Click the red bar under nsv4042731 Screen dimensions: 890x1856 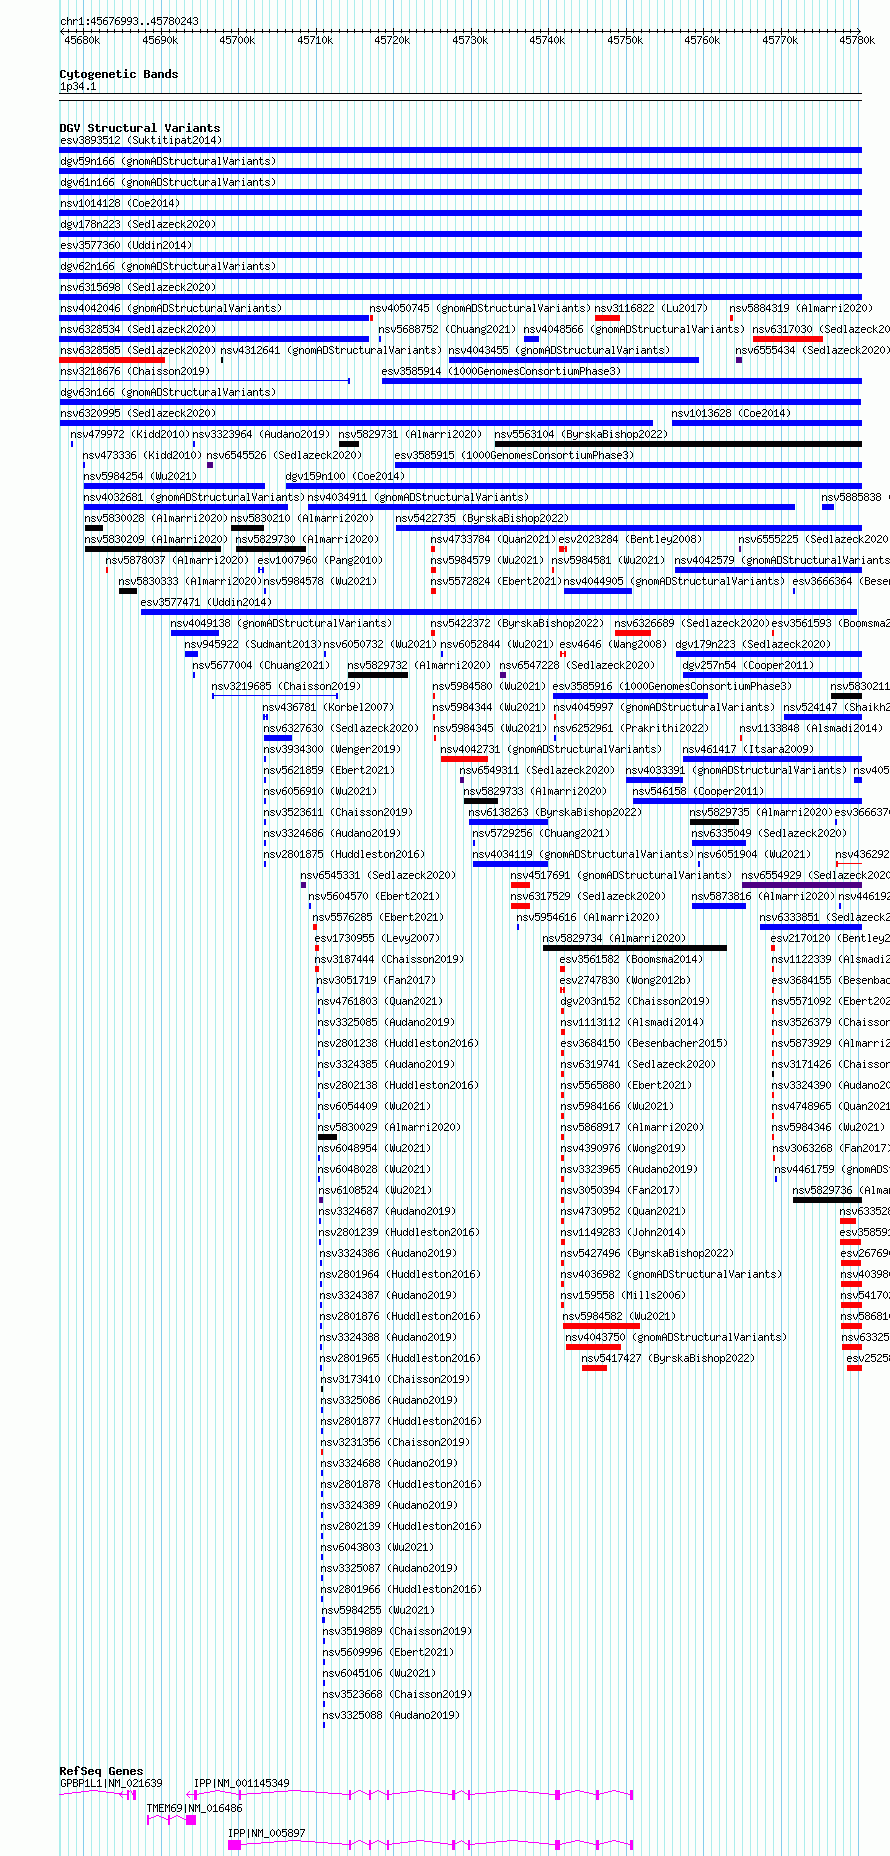click(x=464, y=759)
